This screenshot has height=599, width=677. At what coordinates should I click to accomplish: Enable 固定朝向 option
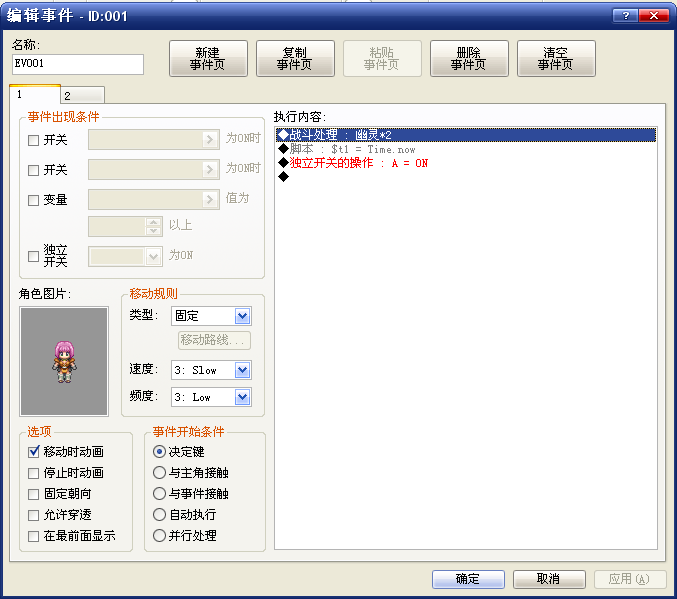click(x=33, y=494)
